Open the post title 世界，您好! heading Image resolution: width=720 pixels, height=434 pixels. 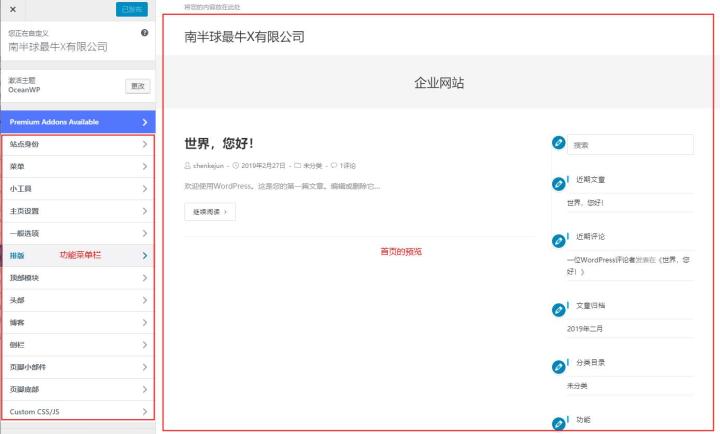point(219,143)
